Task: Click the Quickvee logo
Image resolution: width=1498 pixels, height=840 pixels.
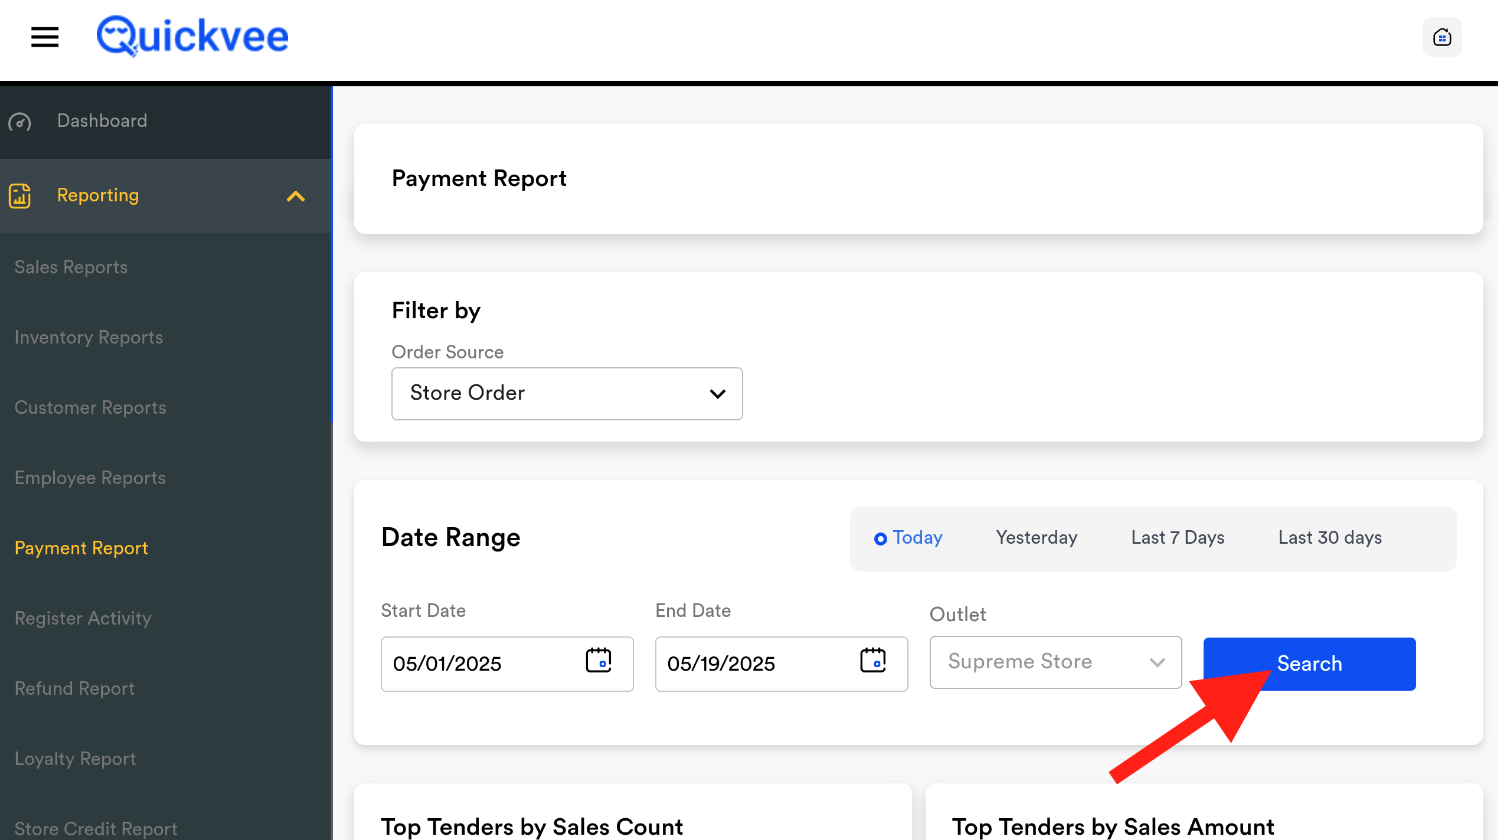Action: coord(192,37)
